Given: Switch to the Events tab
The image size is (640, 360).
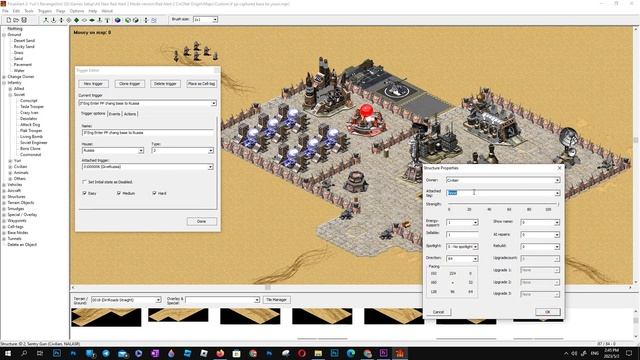Looking at the screenshot, I should [114, 114].
